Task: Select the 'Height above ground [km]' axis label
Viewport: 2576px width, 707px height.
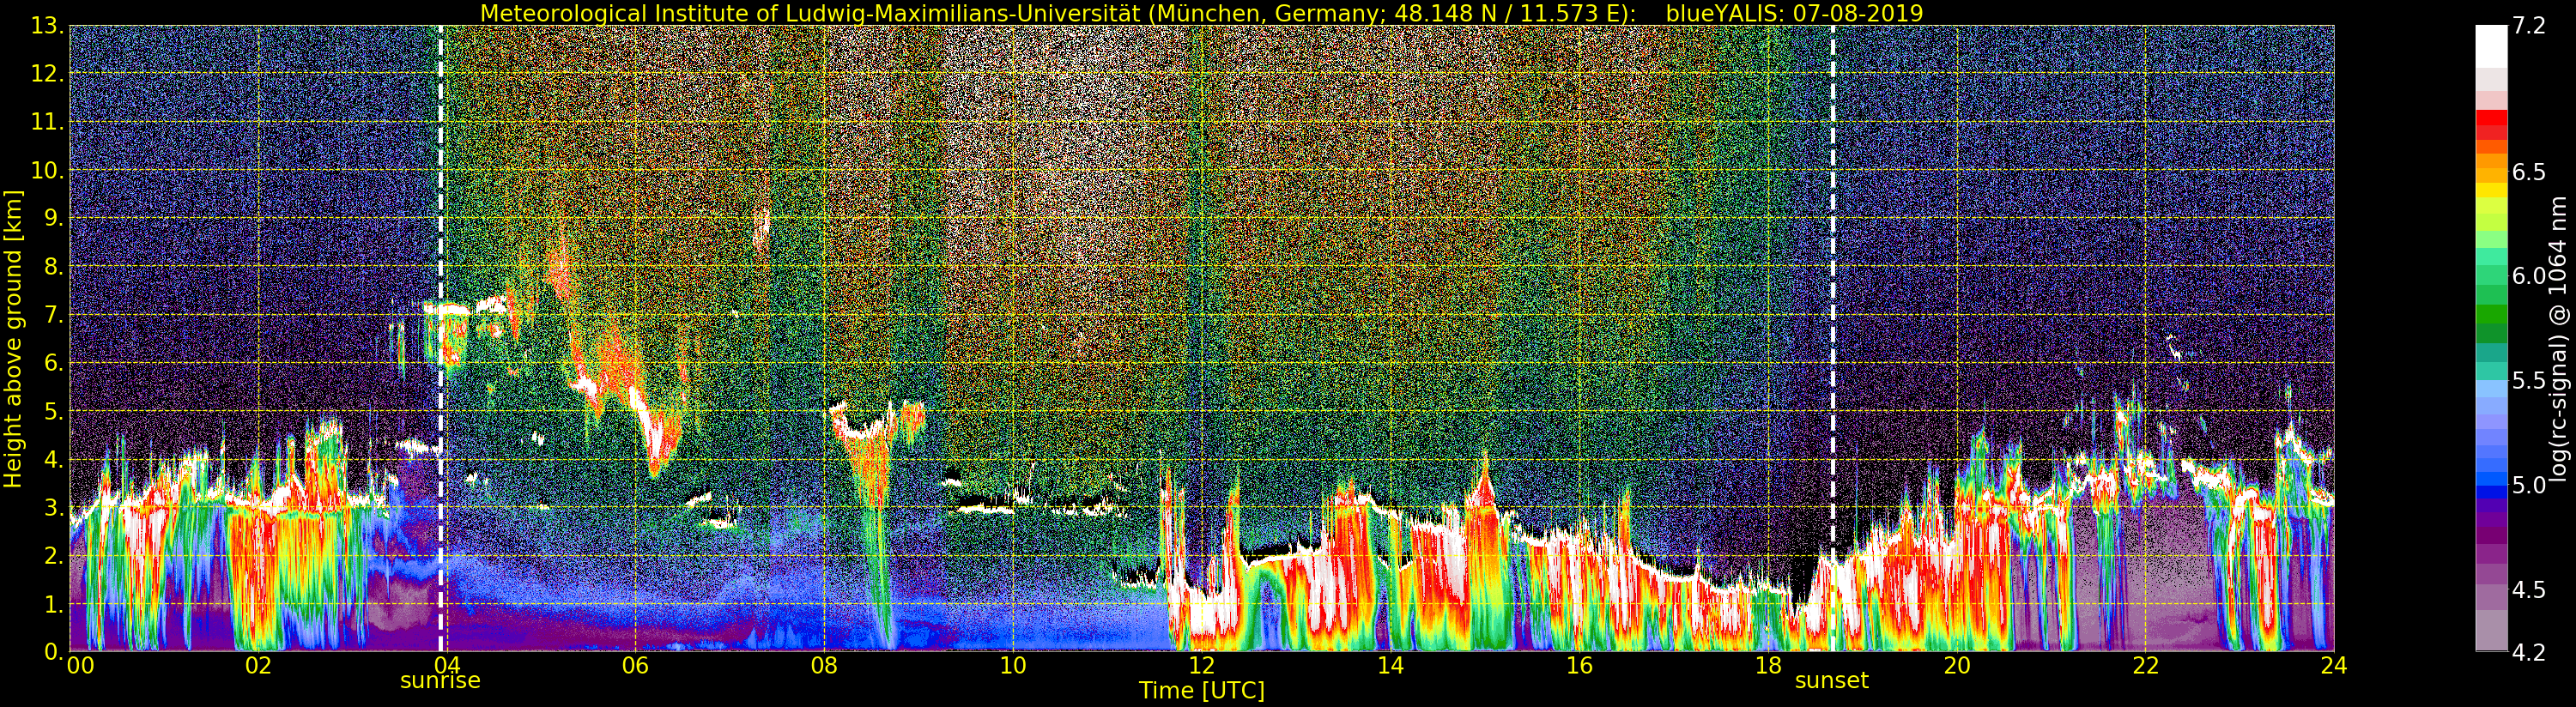Action: tap(13, 339)
